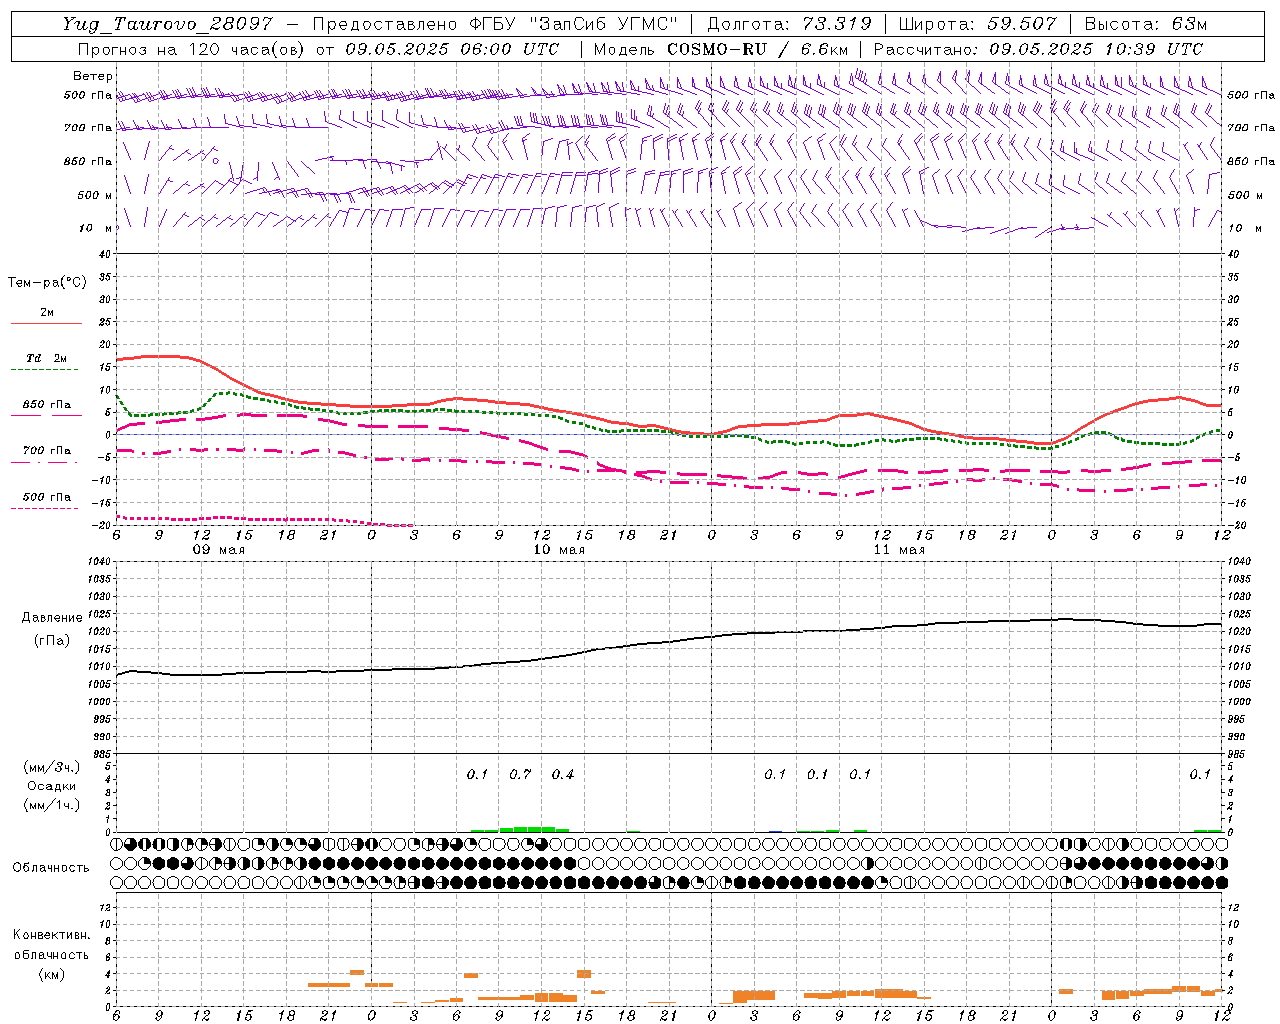The height and width of the screenshot is (1024, 1280).
Task: Click the 0.7 precipitation amount value
Action: 520,775
